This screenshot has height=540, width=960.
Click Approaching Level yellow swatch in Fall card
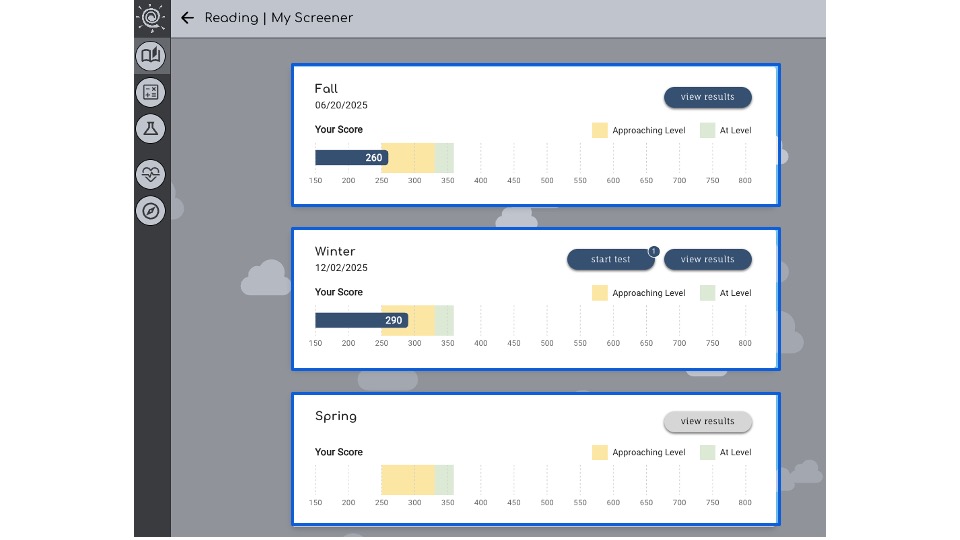coord(600,130)
